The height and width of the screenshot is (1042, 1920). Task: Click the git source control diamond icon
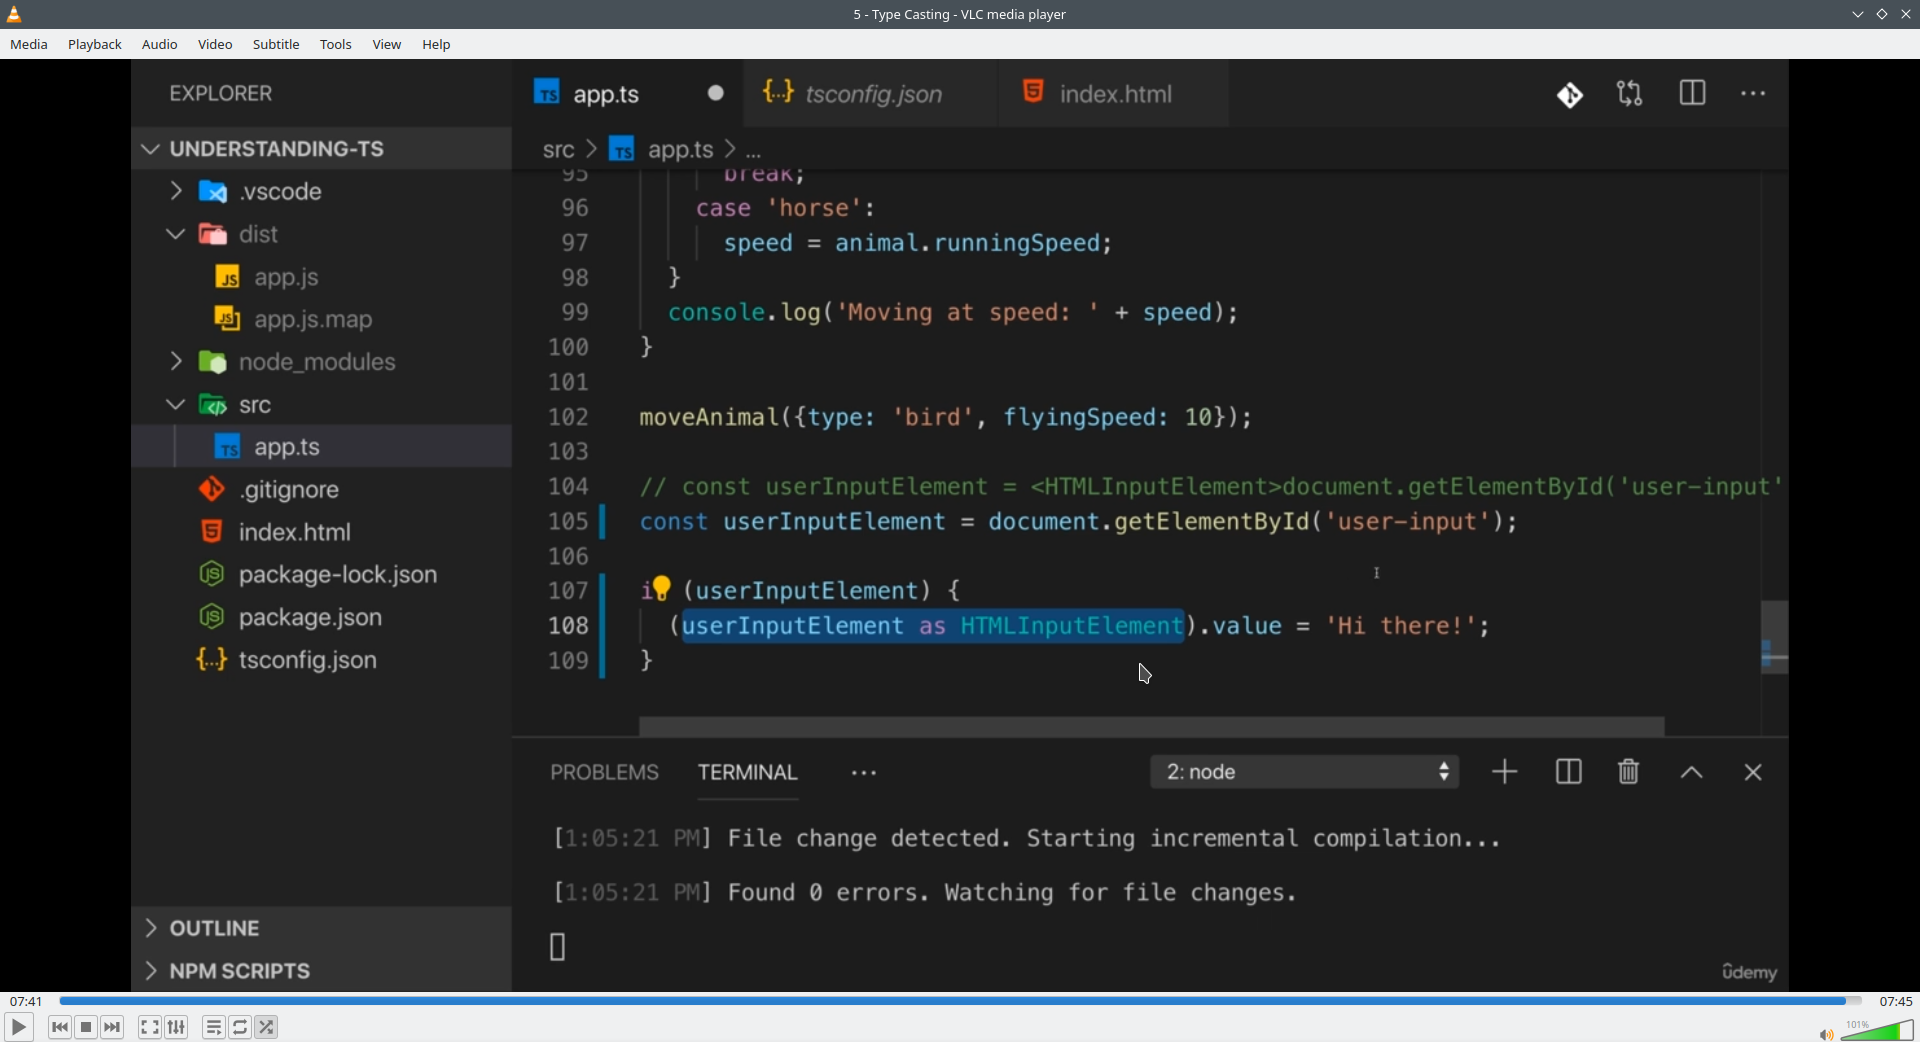pyautogui.click(x=1570, y=94)
